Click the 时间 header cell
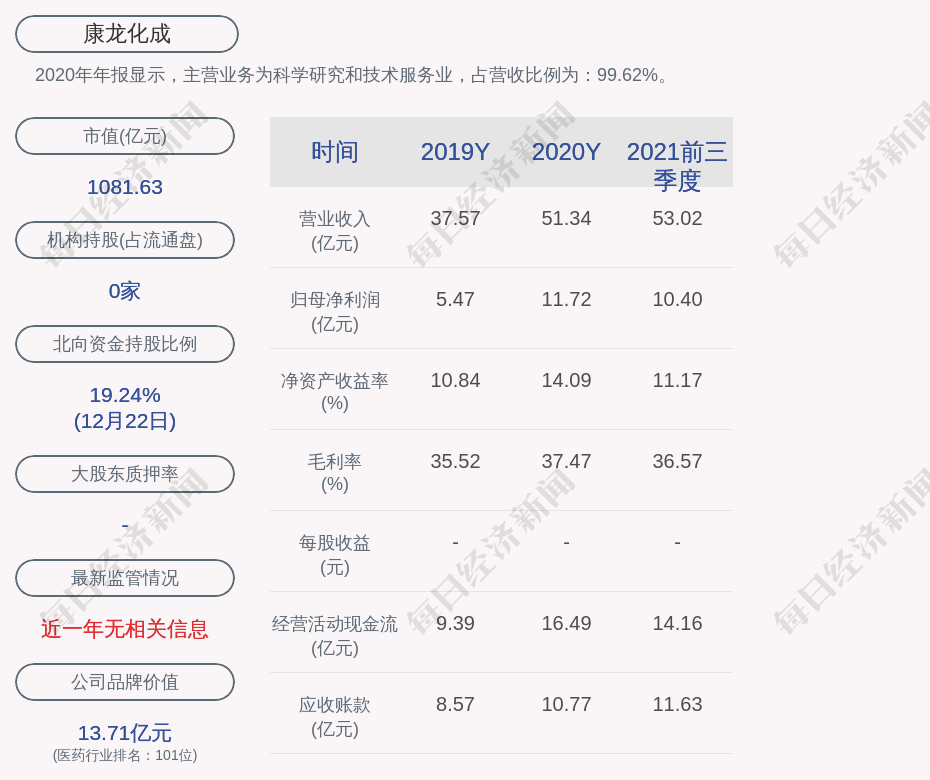Screen dimensions: 930x780 pos(335,152)
